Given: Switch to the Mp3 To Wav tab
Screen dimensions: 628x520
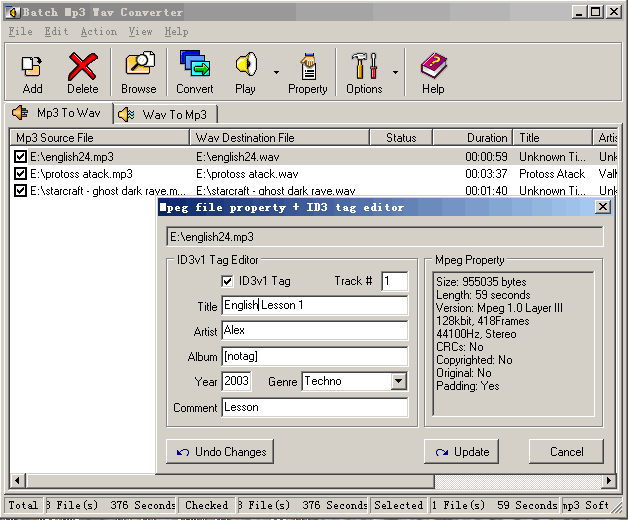Looking at the screenshot, I should click(59, 113).
